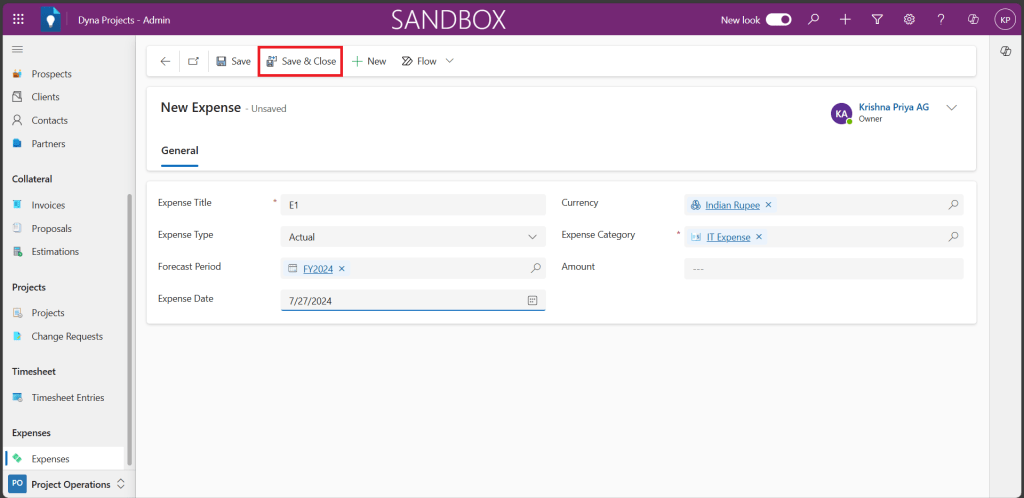Expand the Expense Type dropdown

(532, 237)
